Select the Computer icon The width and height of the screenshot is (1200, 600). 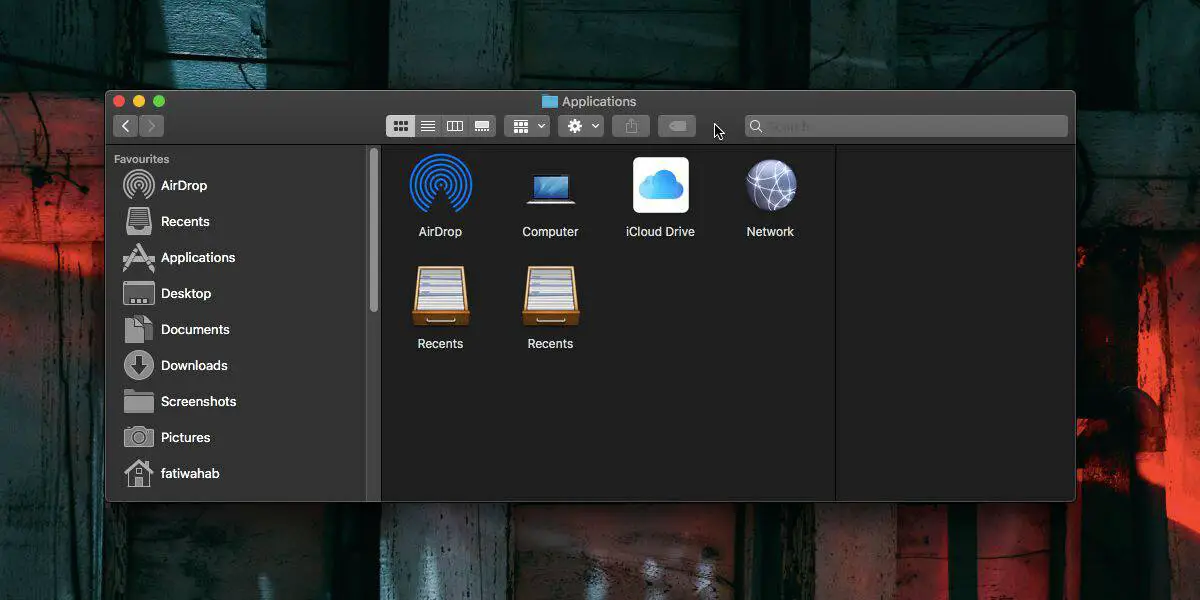coord(550,187)
